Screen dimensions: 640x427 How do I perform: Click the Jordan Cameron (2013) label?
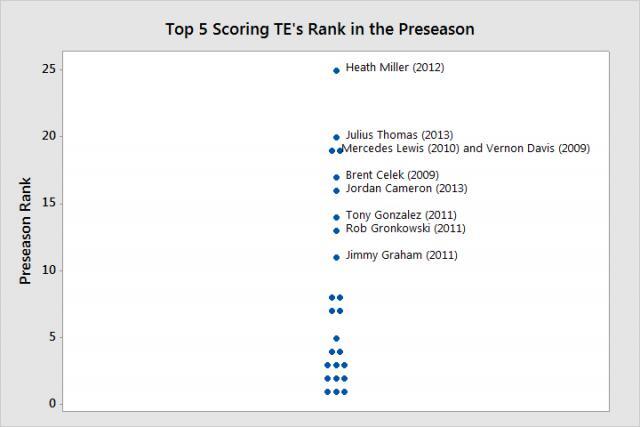(406, 188)
